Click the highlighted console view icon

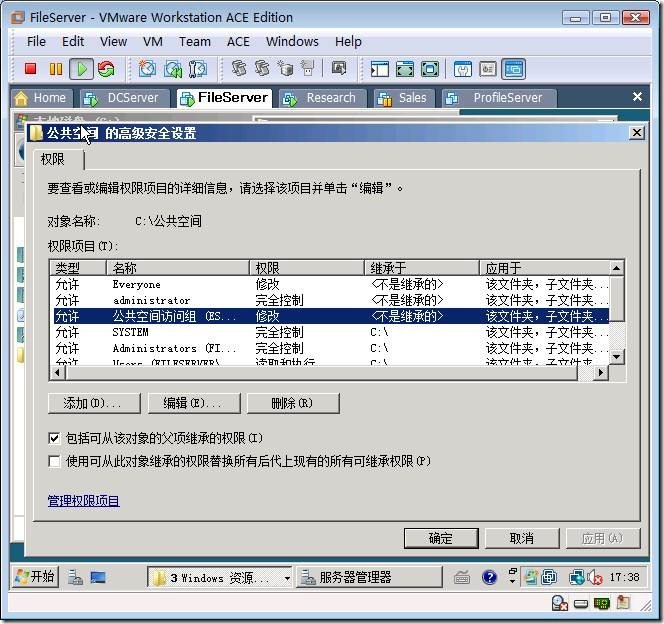tap(513, 69)
